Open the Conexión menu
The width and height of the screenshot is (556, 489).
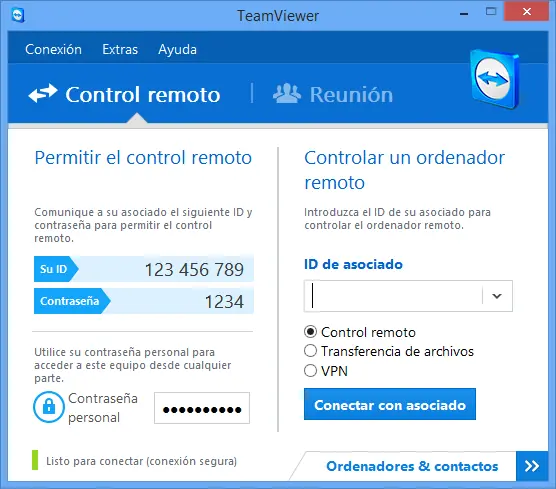(53, 49)
